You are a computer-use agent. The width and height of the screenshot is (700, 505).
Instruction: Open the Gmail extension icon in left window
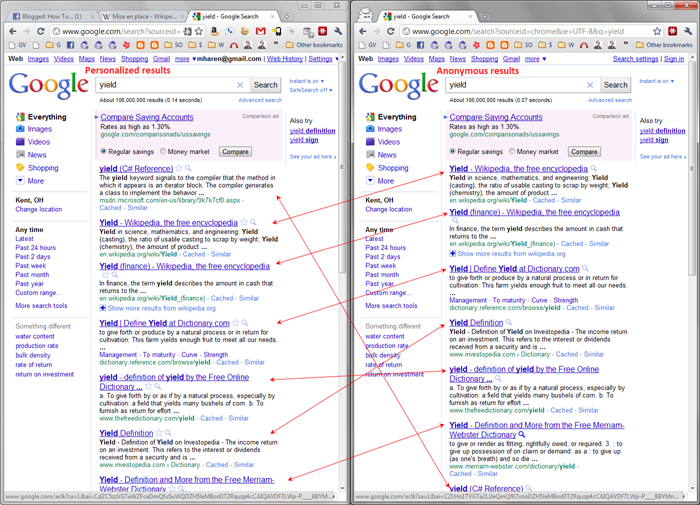(x=261, y=31)
